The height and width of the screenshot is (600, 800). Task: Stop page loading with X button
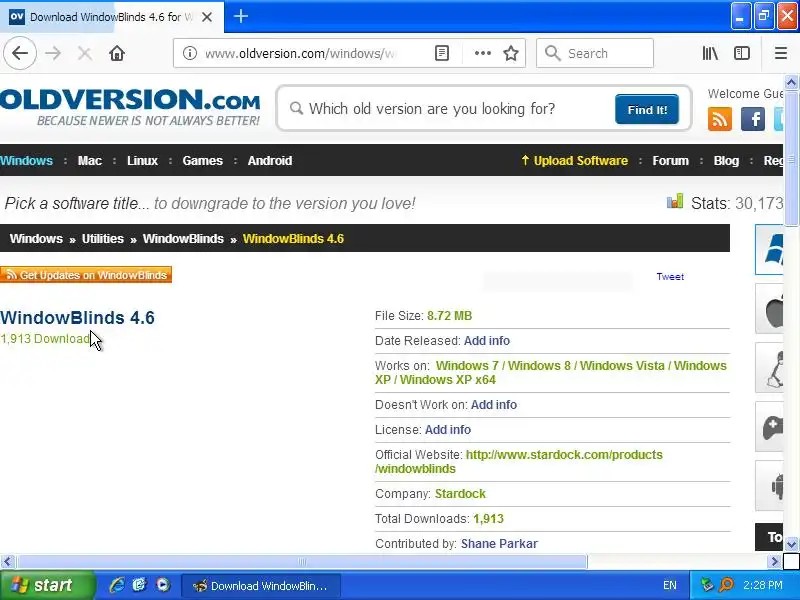85,53
